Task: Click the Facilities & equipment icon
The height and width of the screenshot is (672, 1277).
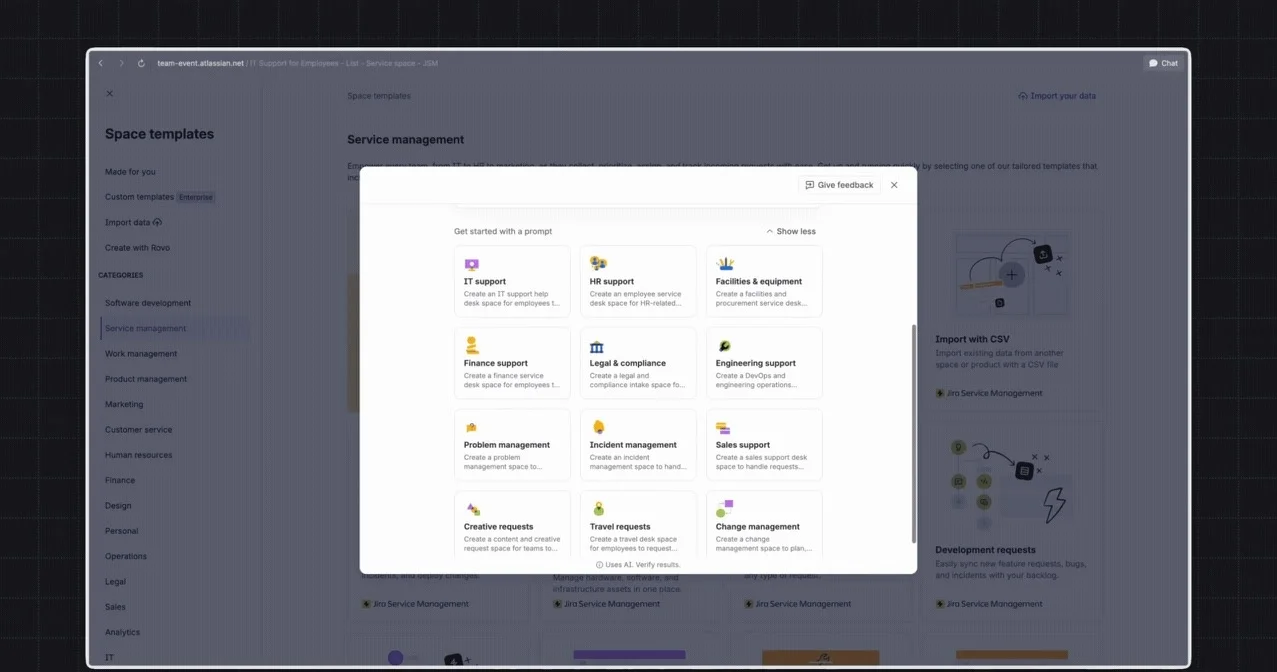Action: [x=726, y=263]
